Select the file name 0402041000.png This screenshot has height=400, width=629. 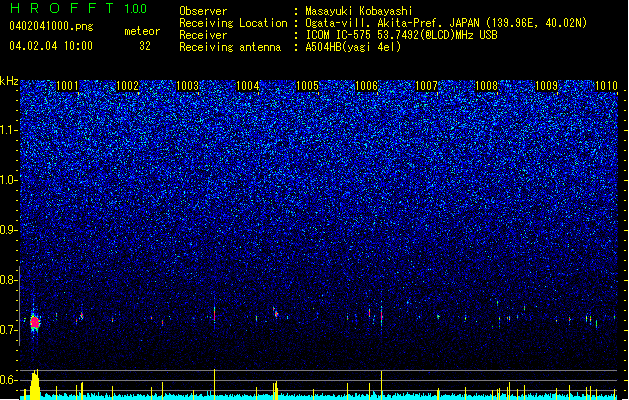click(51, 26)
